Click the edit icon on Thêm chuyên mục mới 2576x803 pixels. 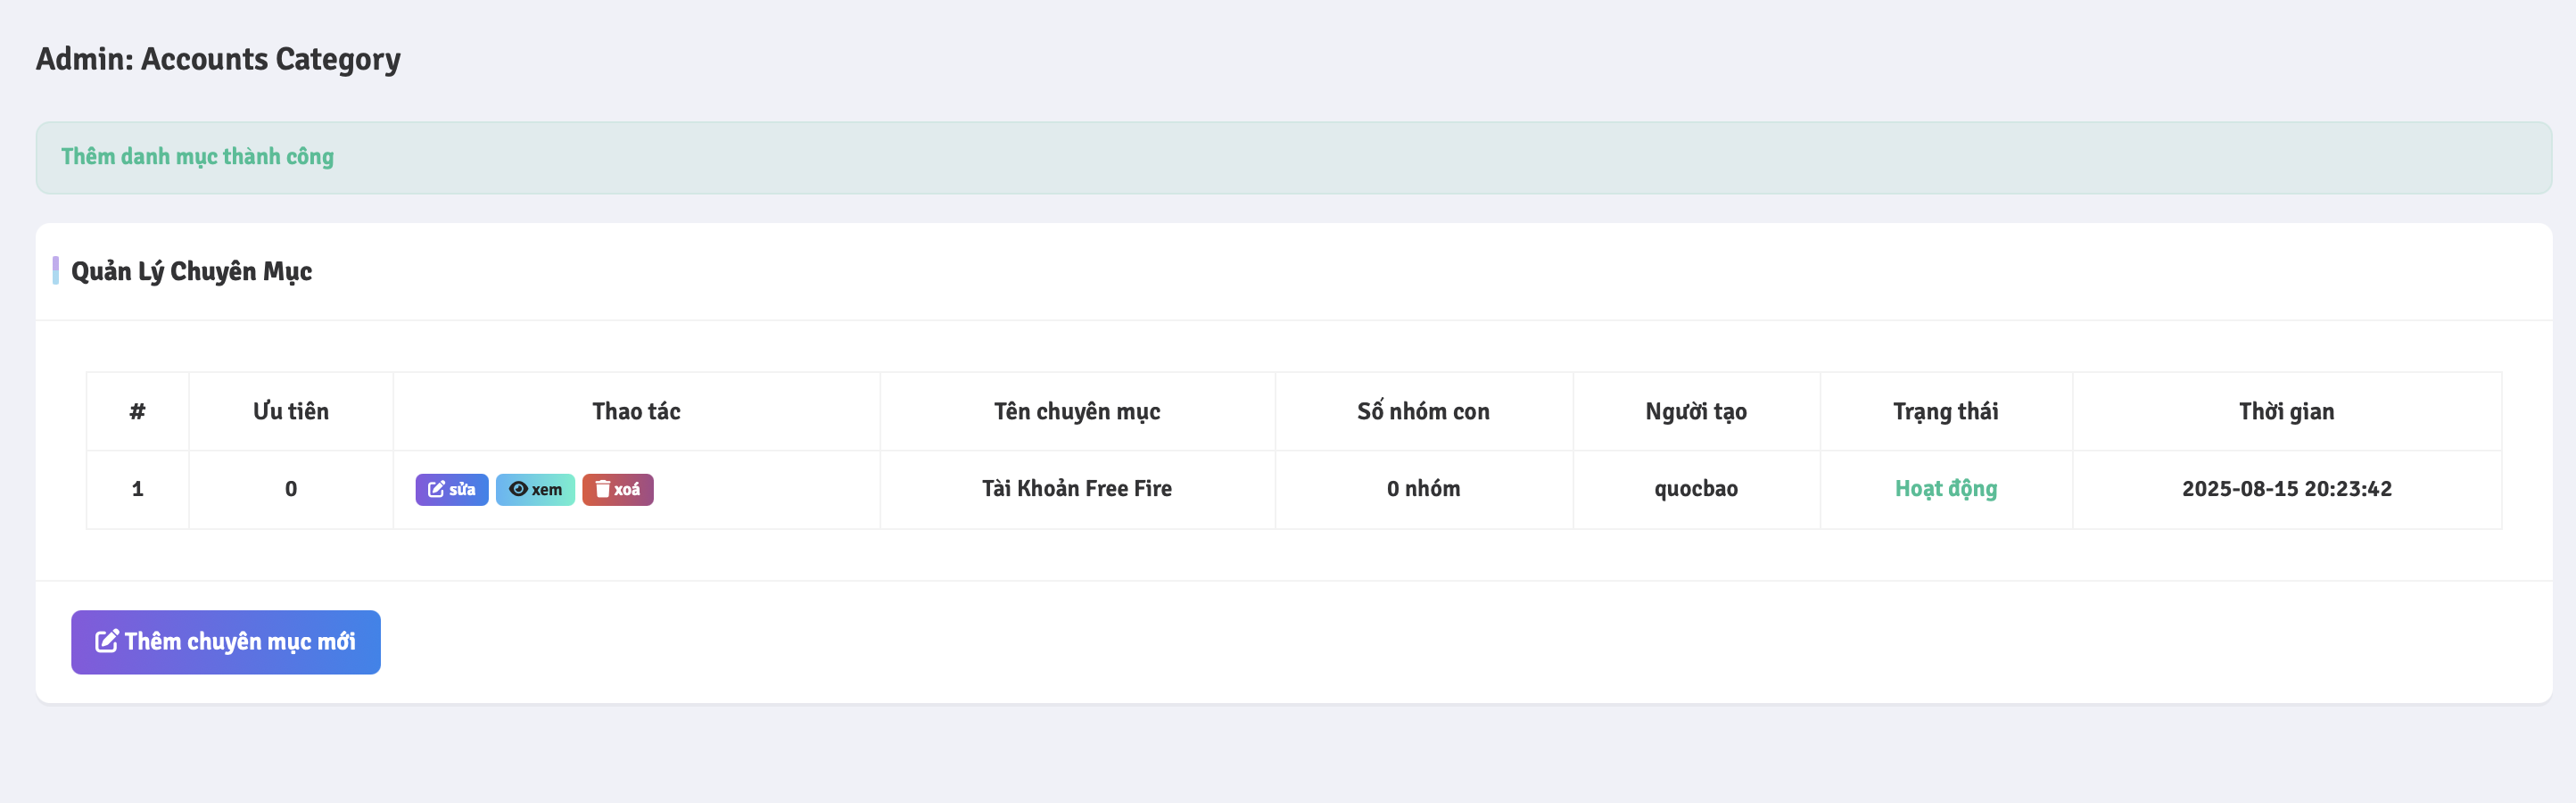click(107, 641)
